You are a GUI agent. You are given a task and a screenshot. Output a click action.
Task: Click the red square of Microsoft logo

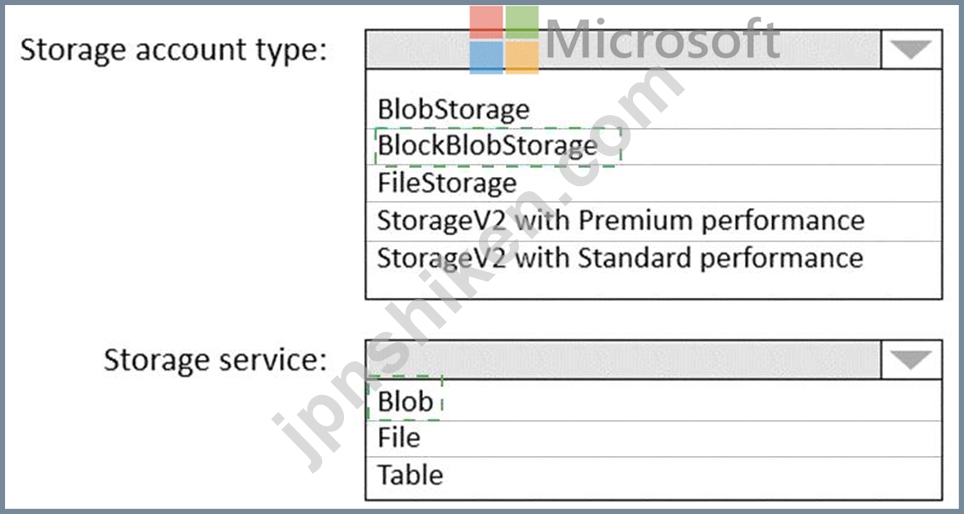click(x=486, y=22)
